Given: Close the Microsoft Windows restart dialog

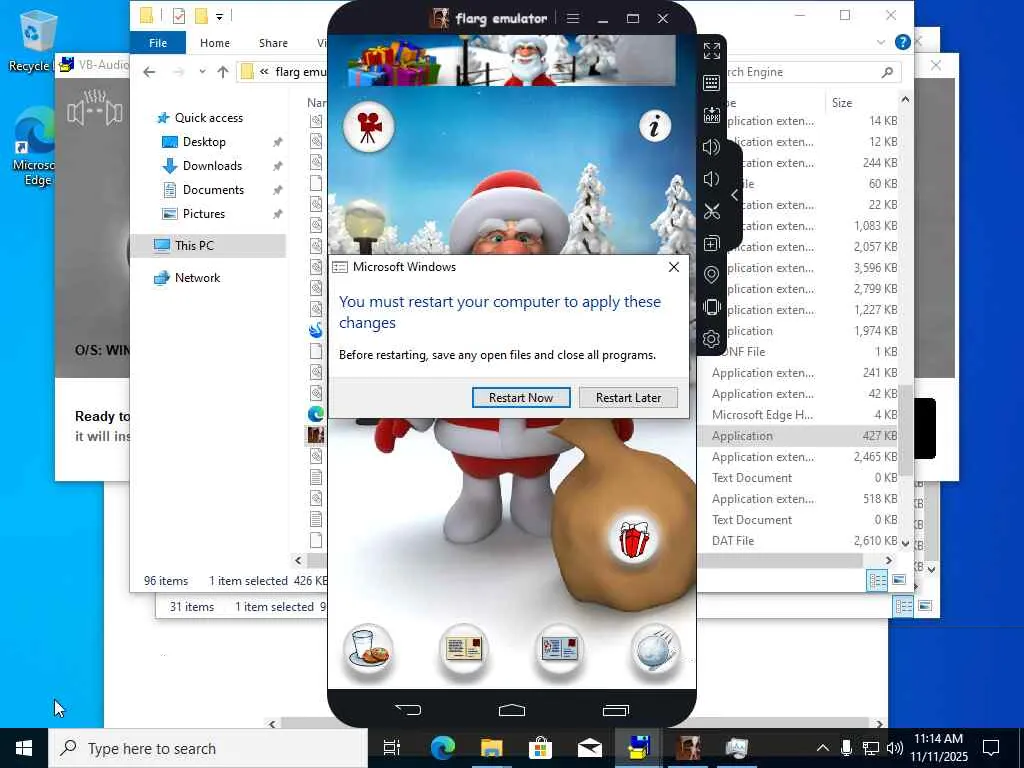Looking at the screenshot, I should pyautogui.click(x=674, y=267).
